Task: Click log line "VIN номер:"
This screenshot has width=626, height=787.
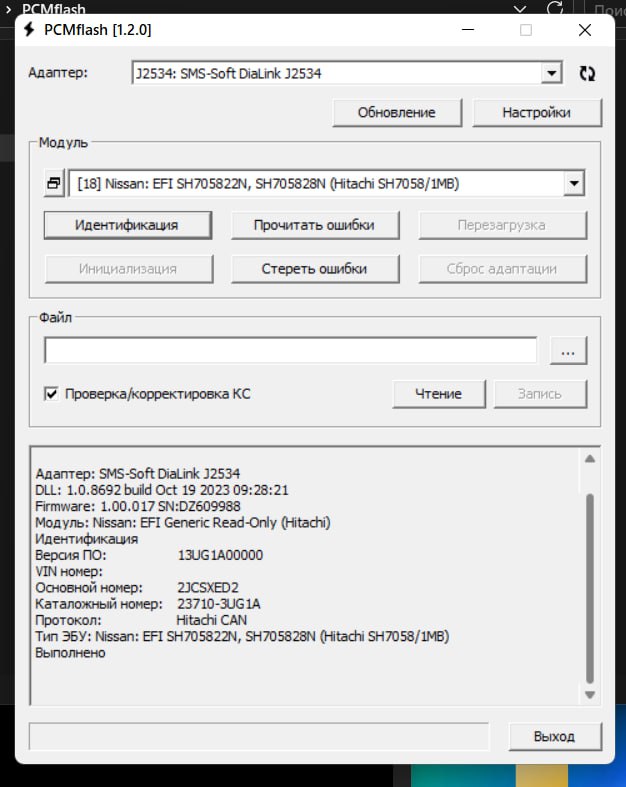Action: 69,571
